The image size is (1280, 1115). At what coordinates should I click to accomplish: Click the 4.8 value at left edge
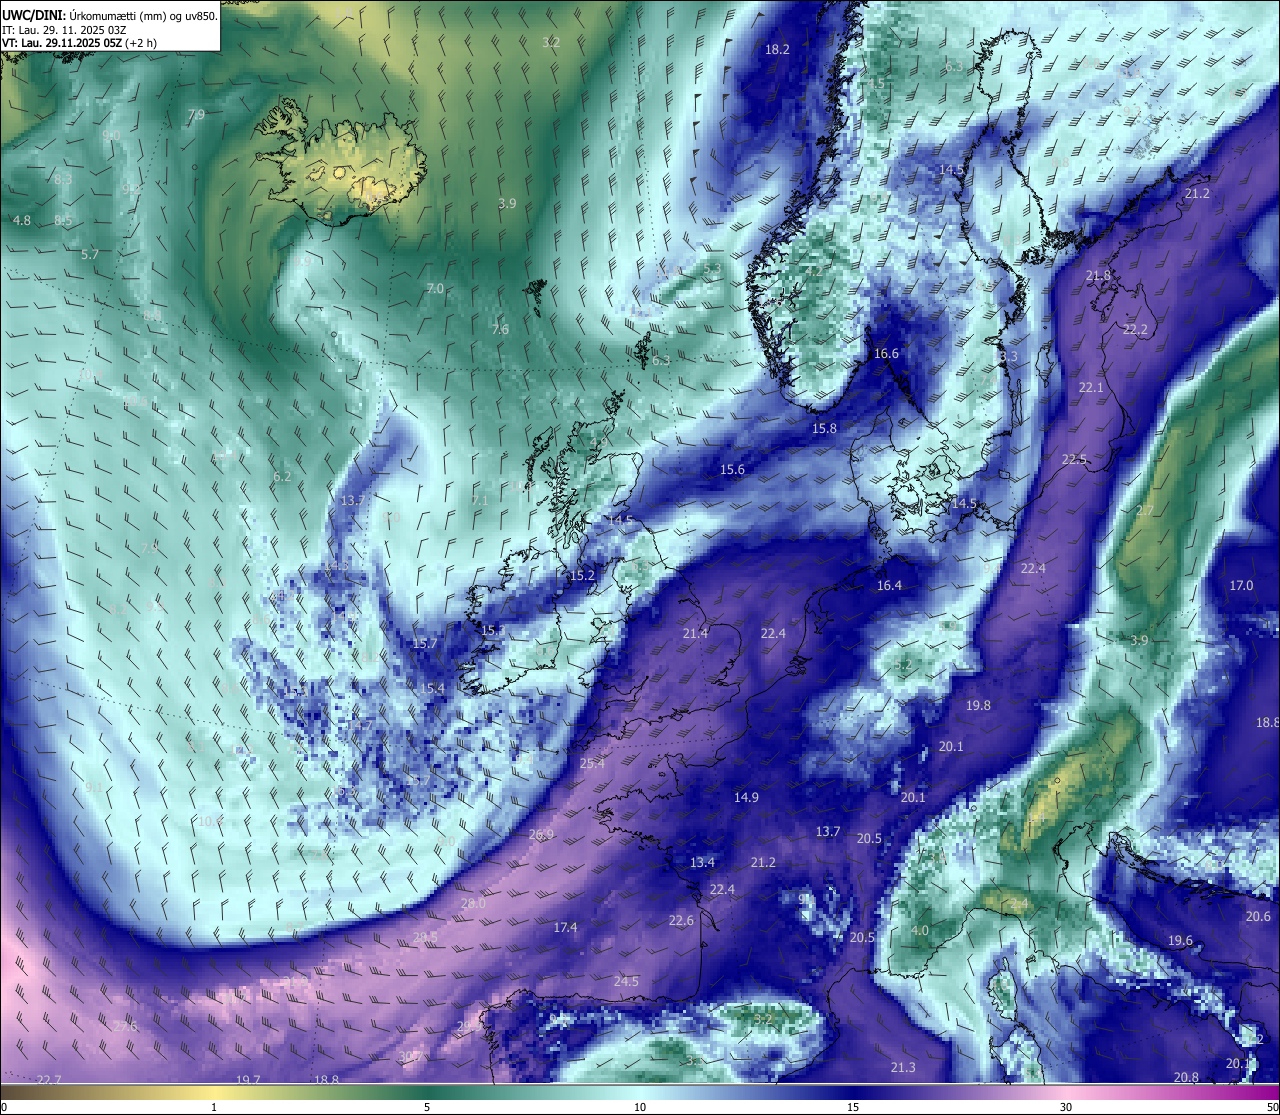[x=21, y=220]
